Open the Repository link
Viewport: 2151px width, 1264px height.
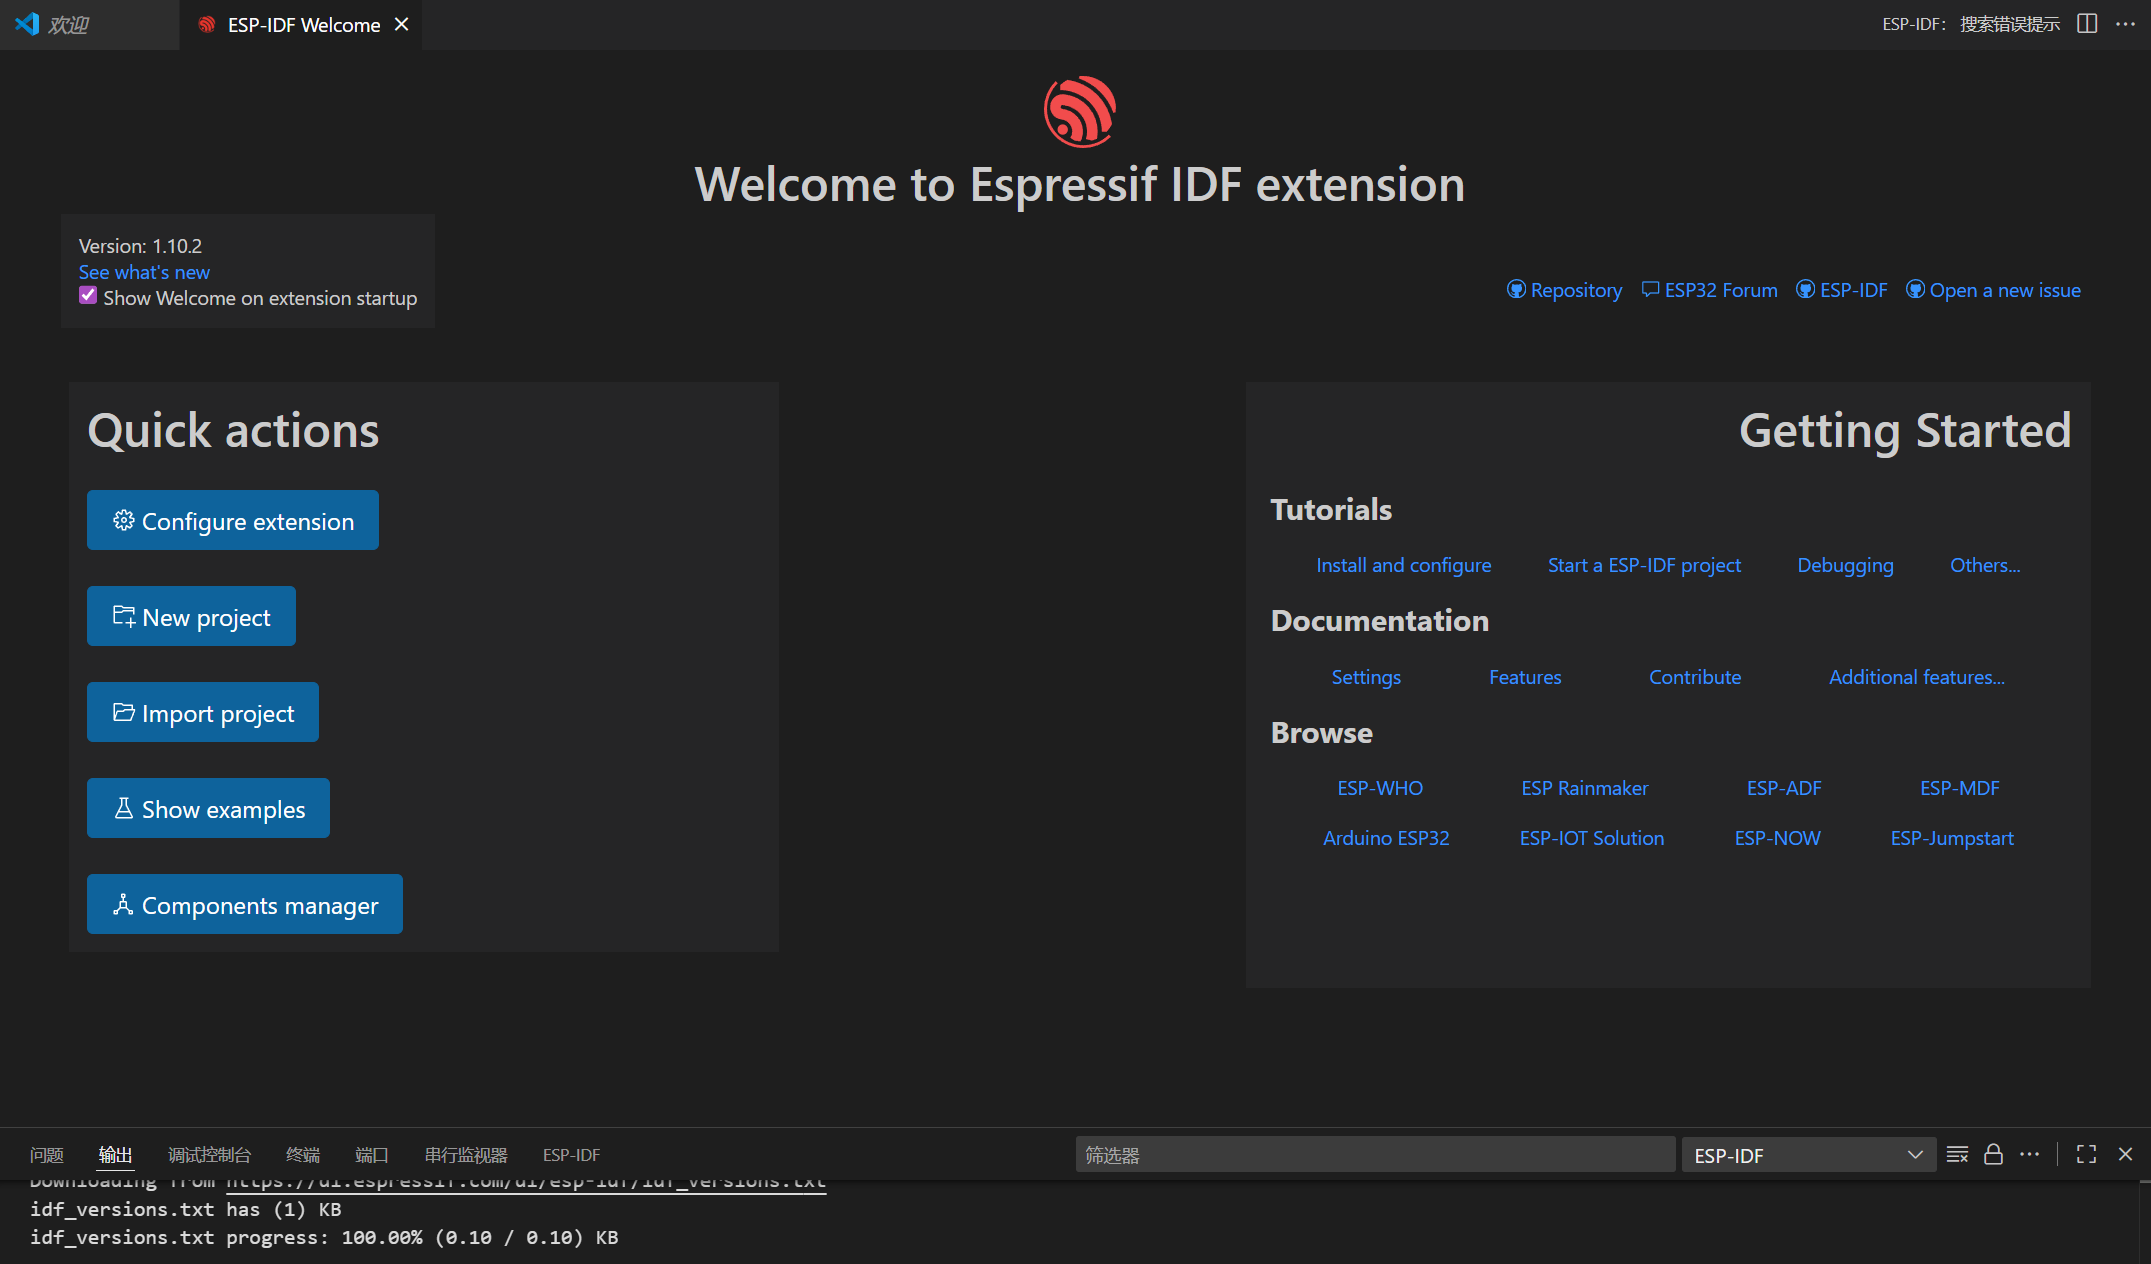click(1565, 290)
